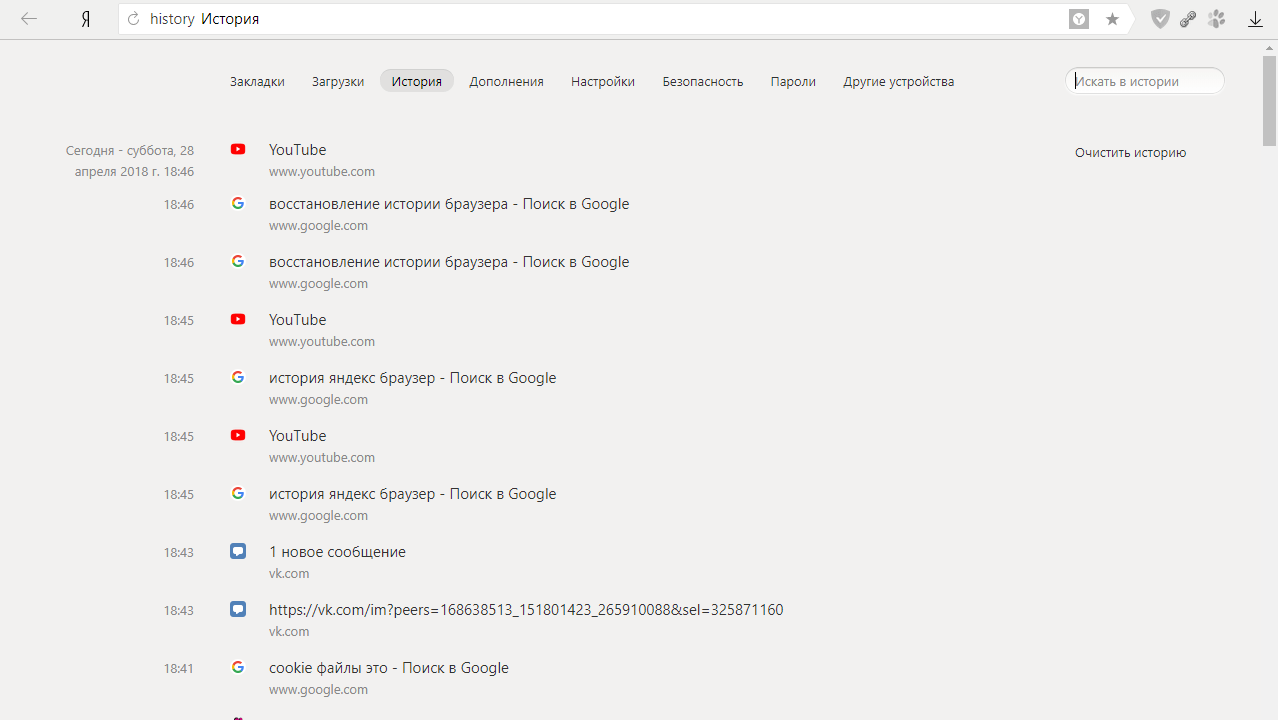Viewport: 1278px width, 720px height.
Task: Go to the Настройки tab
Action: point(603,82)
